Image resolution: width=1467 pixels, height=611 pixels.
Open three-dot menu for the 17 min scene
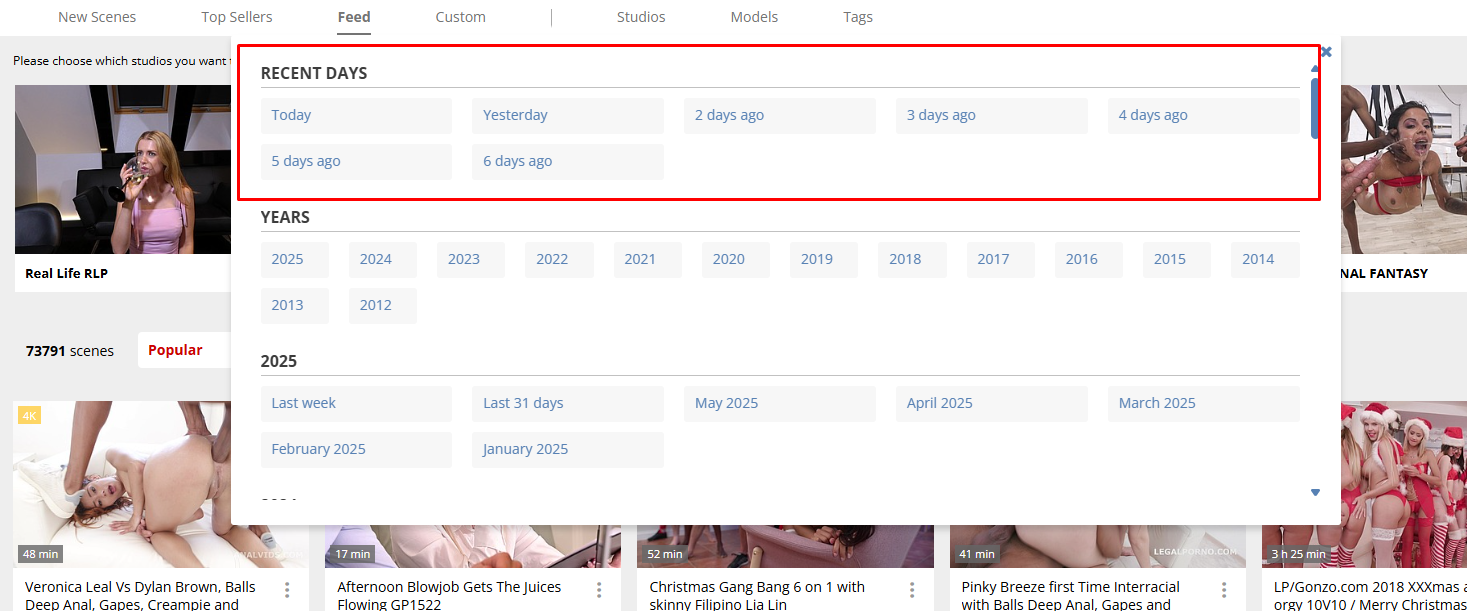[x=599, y=590]
